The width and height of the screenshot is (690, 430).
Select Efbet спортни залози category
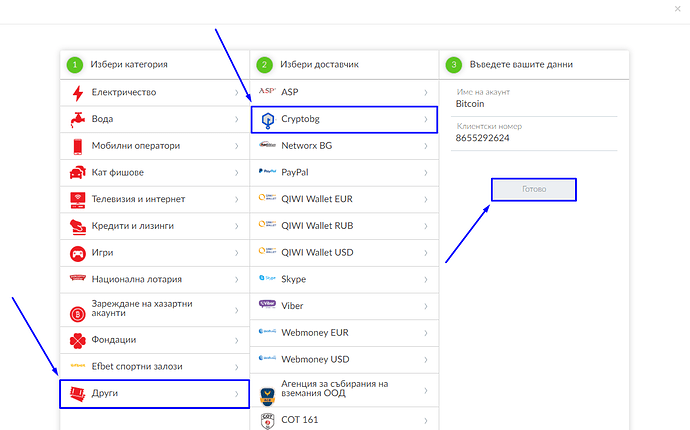point(154,367)
